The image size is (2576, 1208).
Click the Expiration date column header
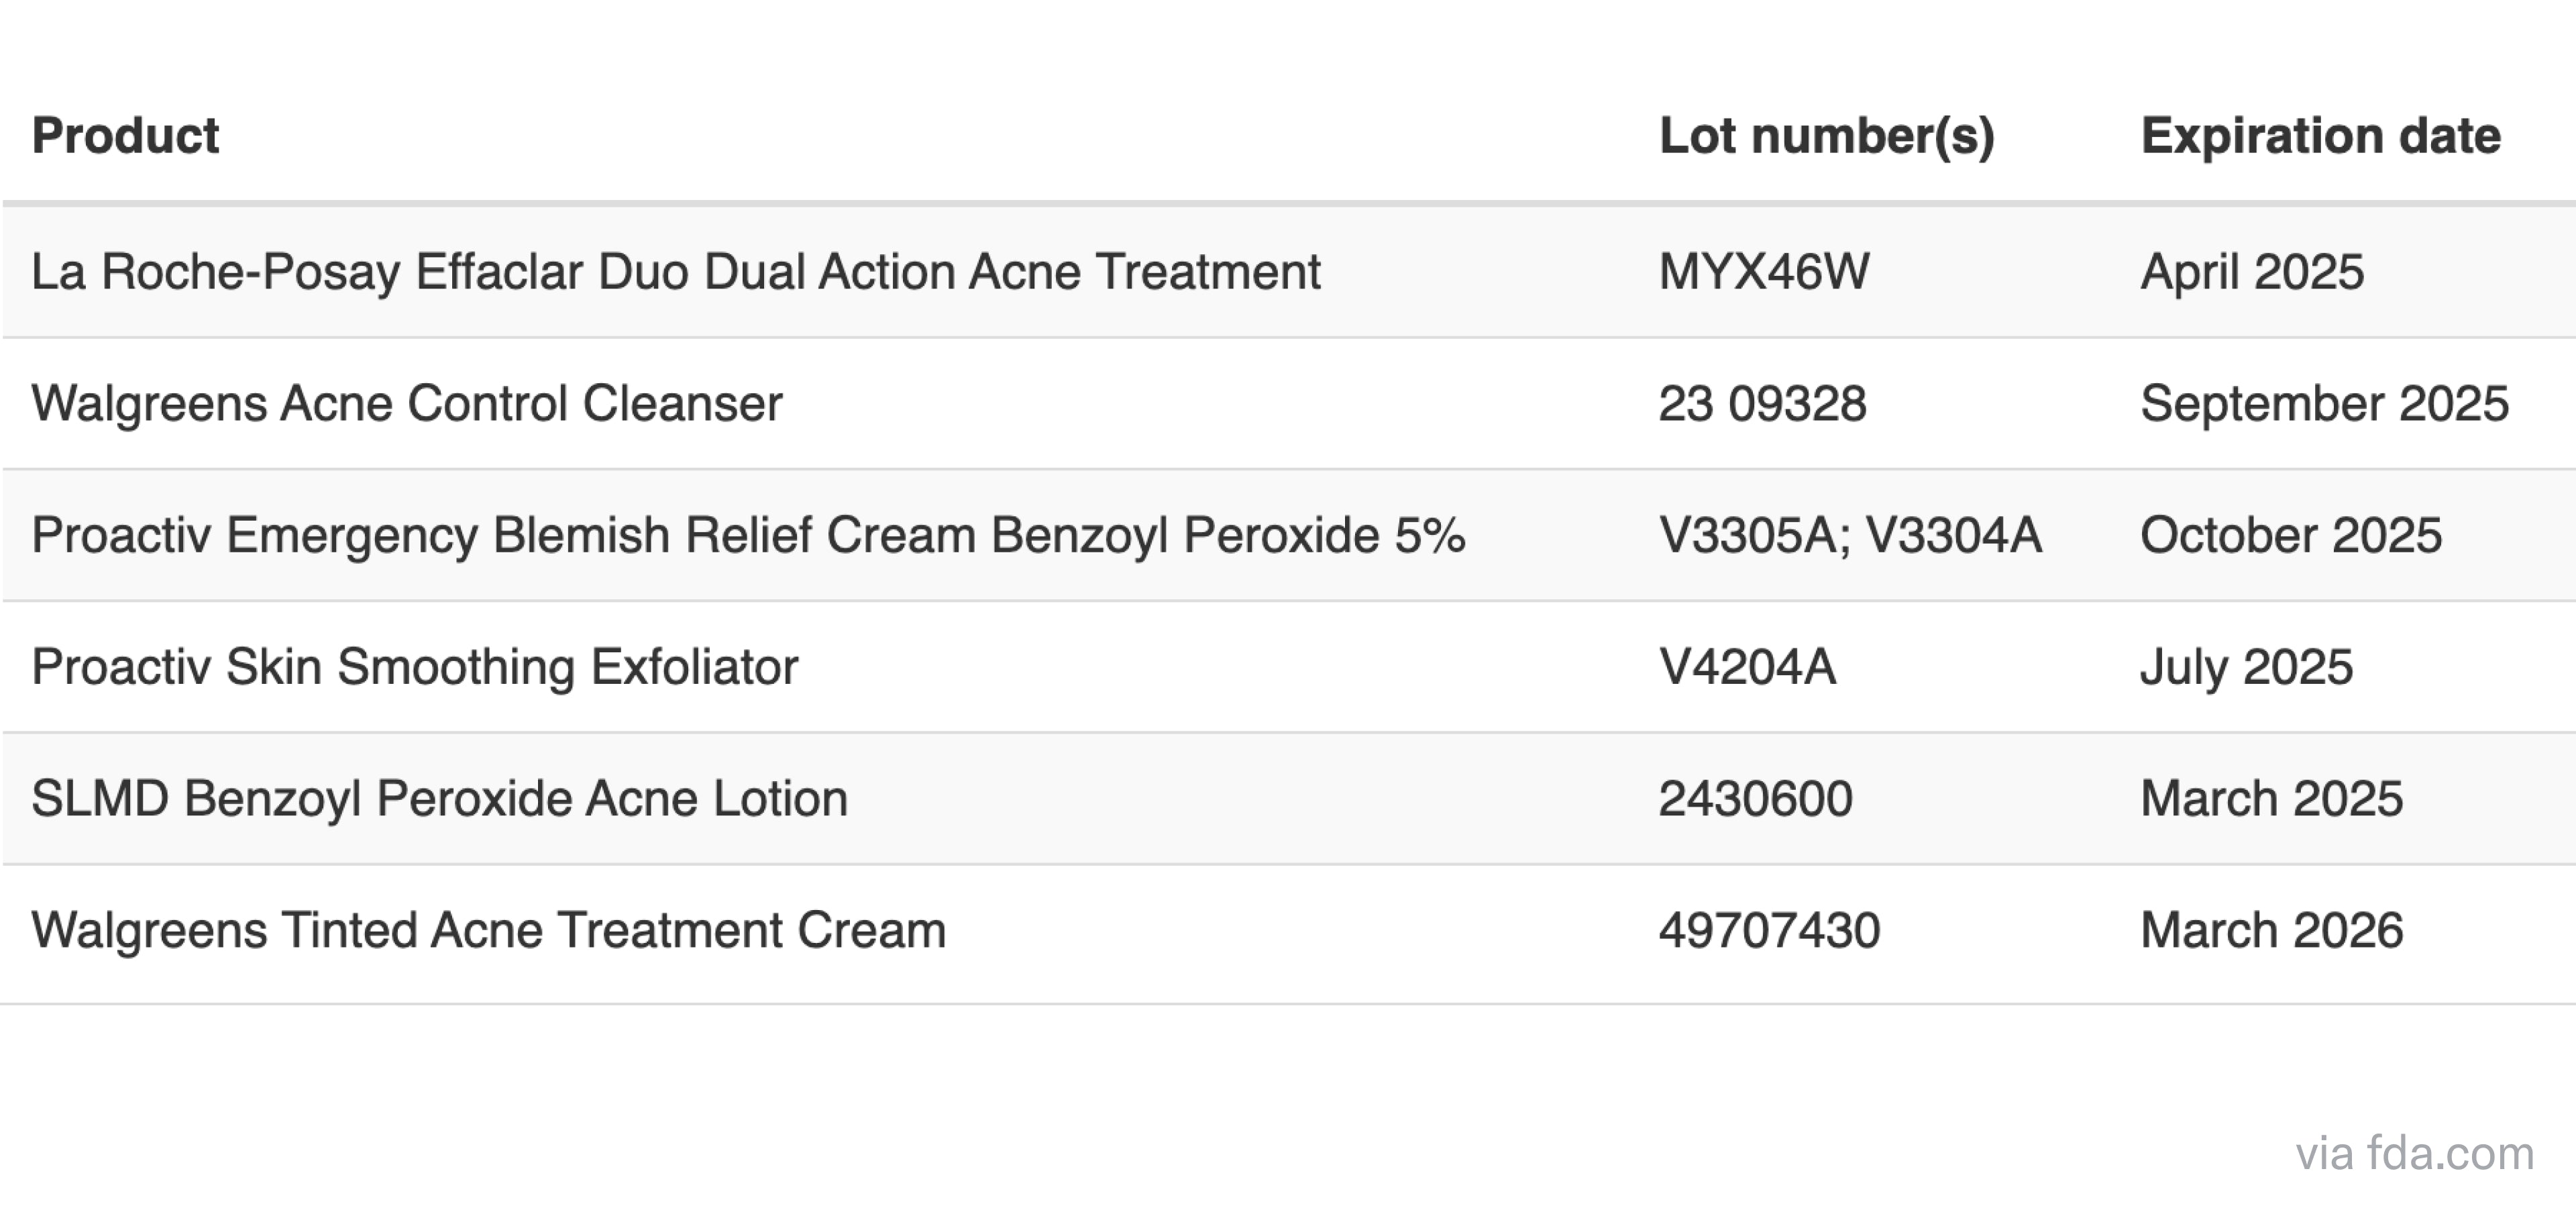[2320, 136]
